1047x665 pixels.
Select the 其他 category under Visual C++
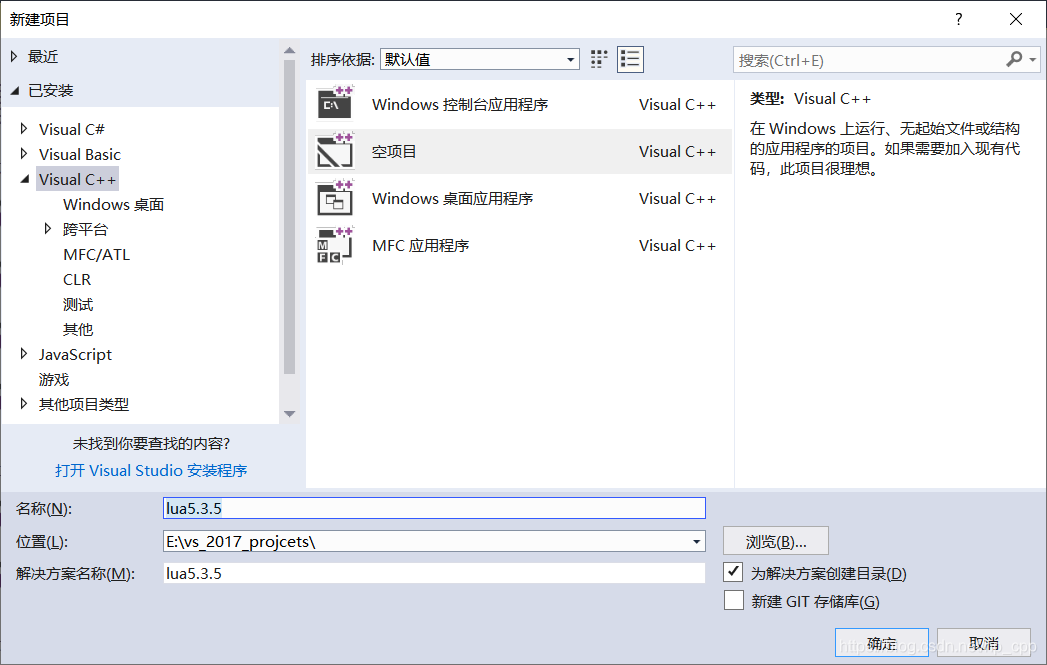(77, 329)
